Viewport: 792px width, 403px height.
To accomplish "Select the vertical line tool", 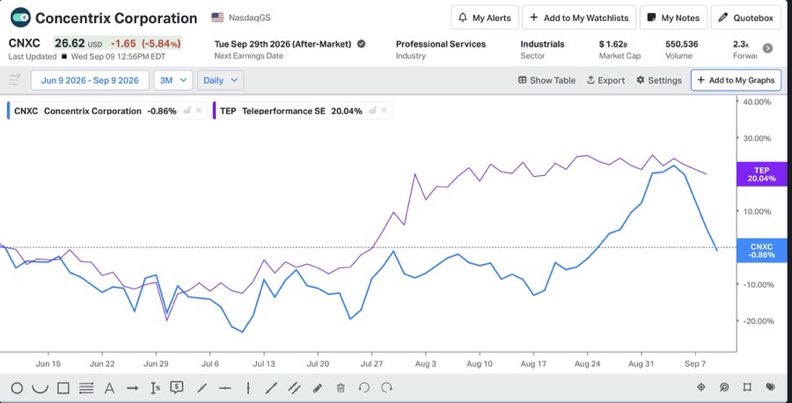I will [248, 388].
